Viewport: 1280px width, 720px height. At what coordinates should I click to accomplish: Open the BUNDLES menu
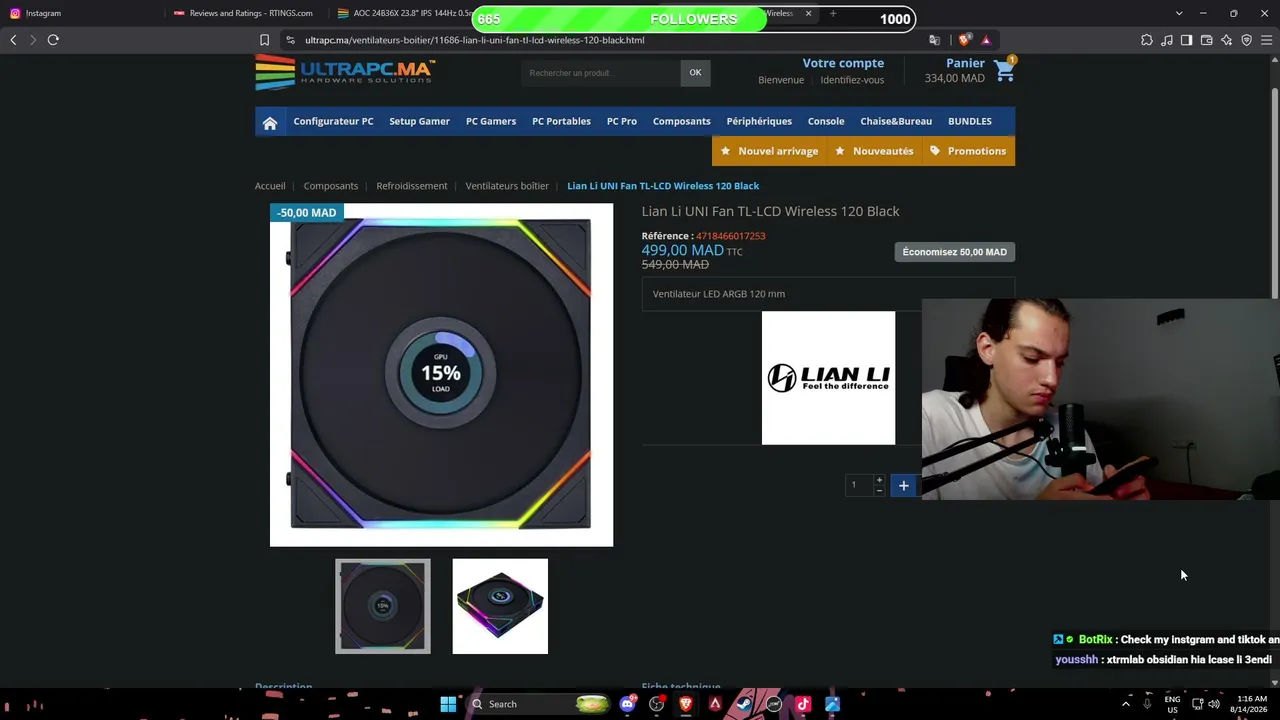point(970,122)
